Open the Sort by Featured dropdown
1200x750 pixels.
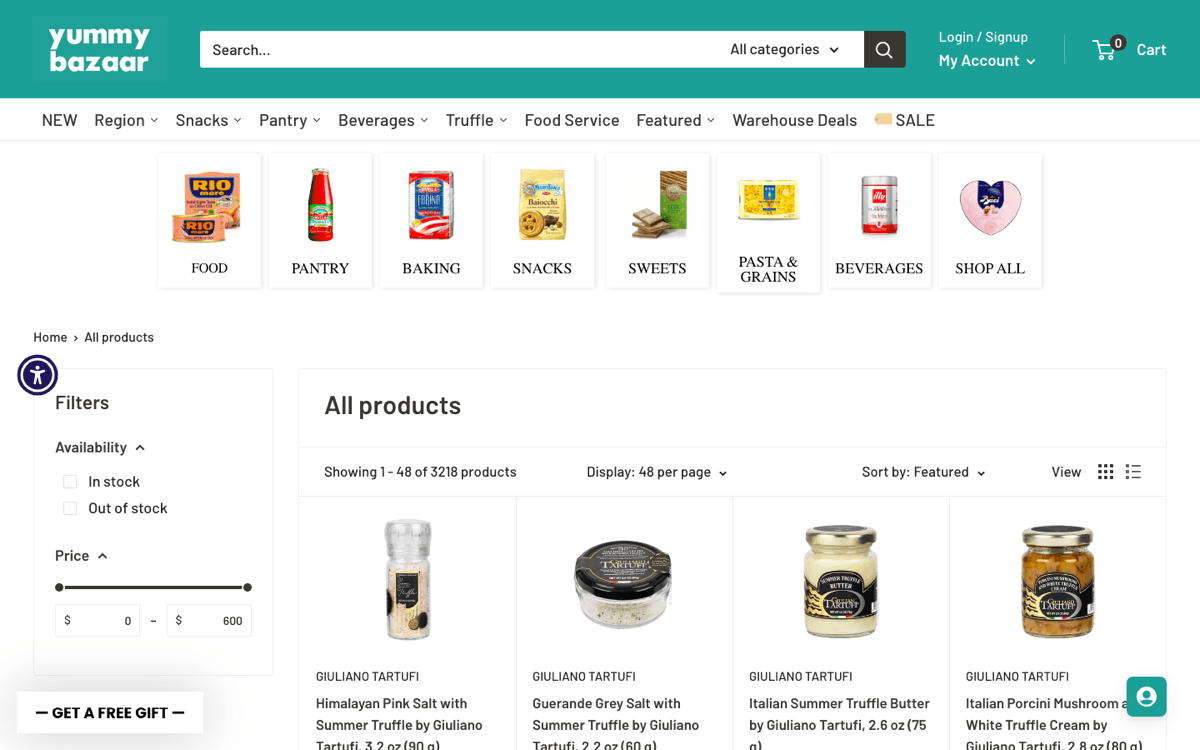[923, 472]
